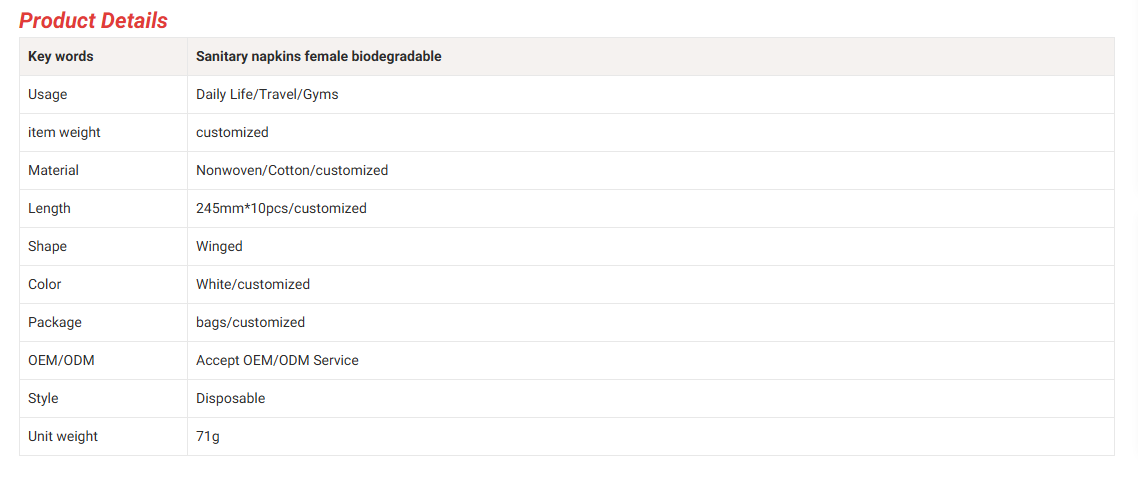The height and width of the screenshot is (478, 1138).
Task: Click the 'Disposable' value cell
Action: coord(230,398)
